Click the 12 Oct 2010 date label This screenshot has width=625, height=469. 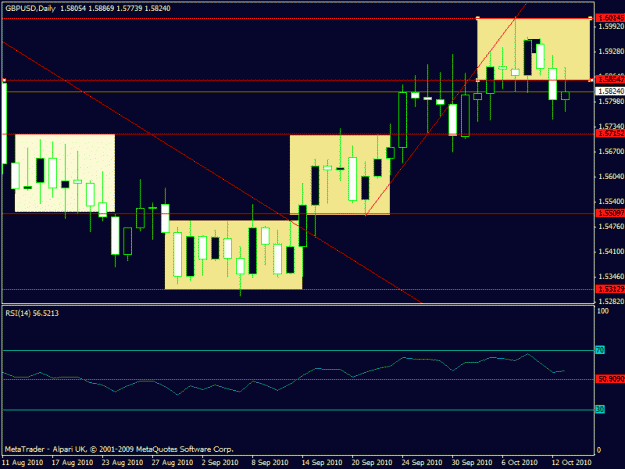click(571, 463)
